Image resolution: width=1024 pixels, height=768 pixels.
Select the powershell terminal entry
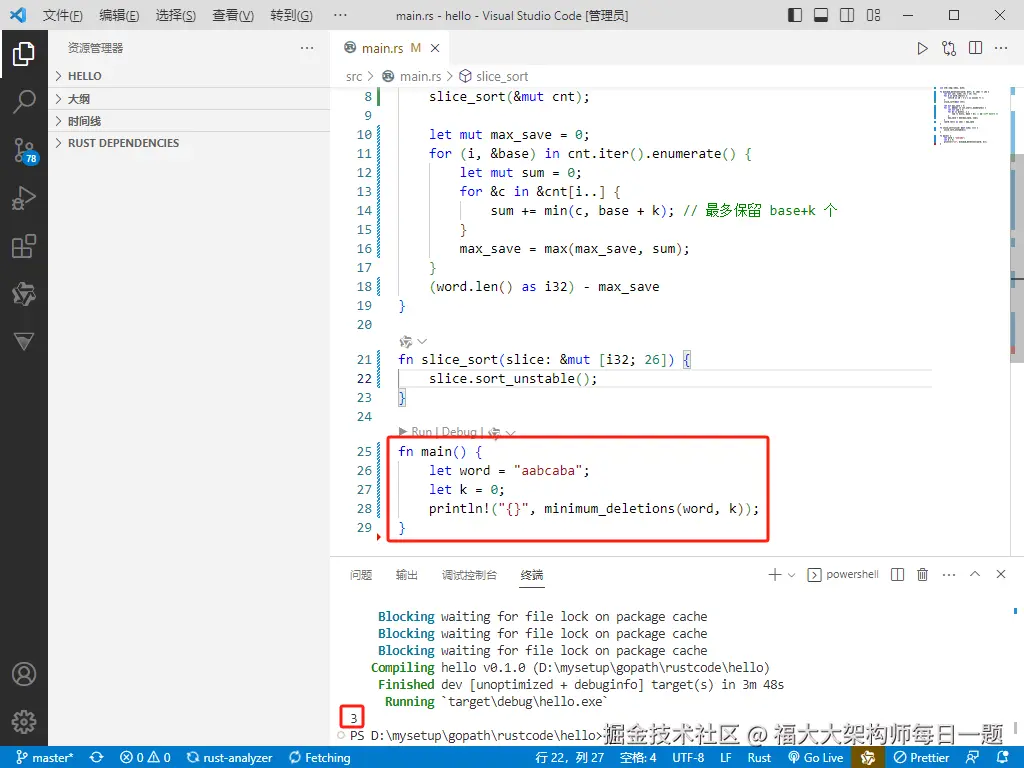click(x=844, y=575)
